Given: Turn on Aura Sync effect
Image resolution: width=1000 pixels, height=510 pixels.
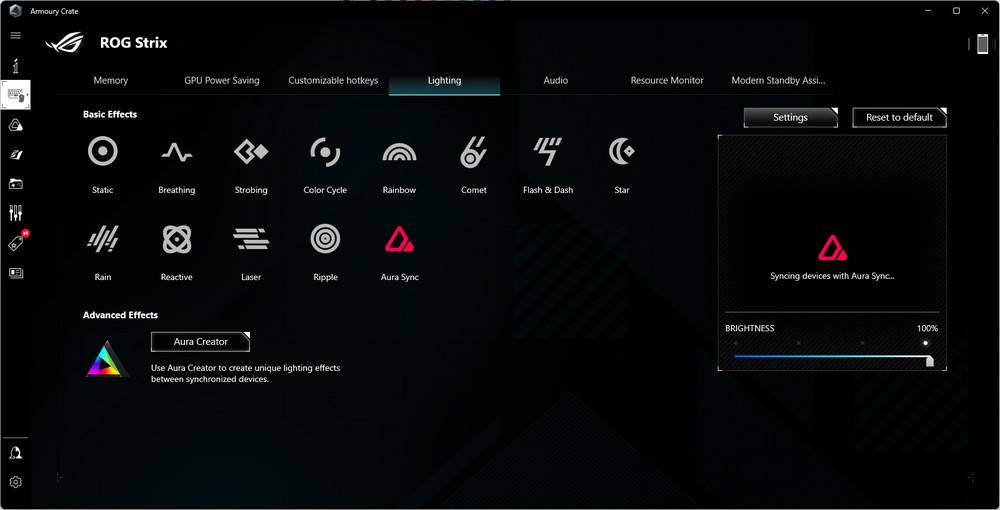Looking at the screenshot, I should click(399, 240).
